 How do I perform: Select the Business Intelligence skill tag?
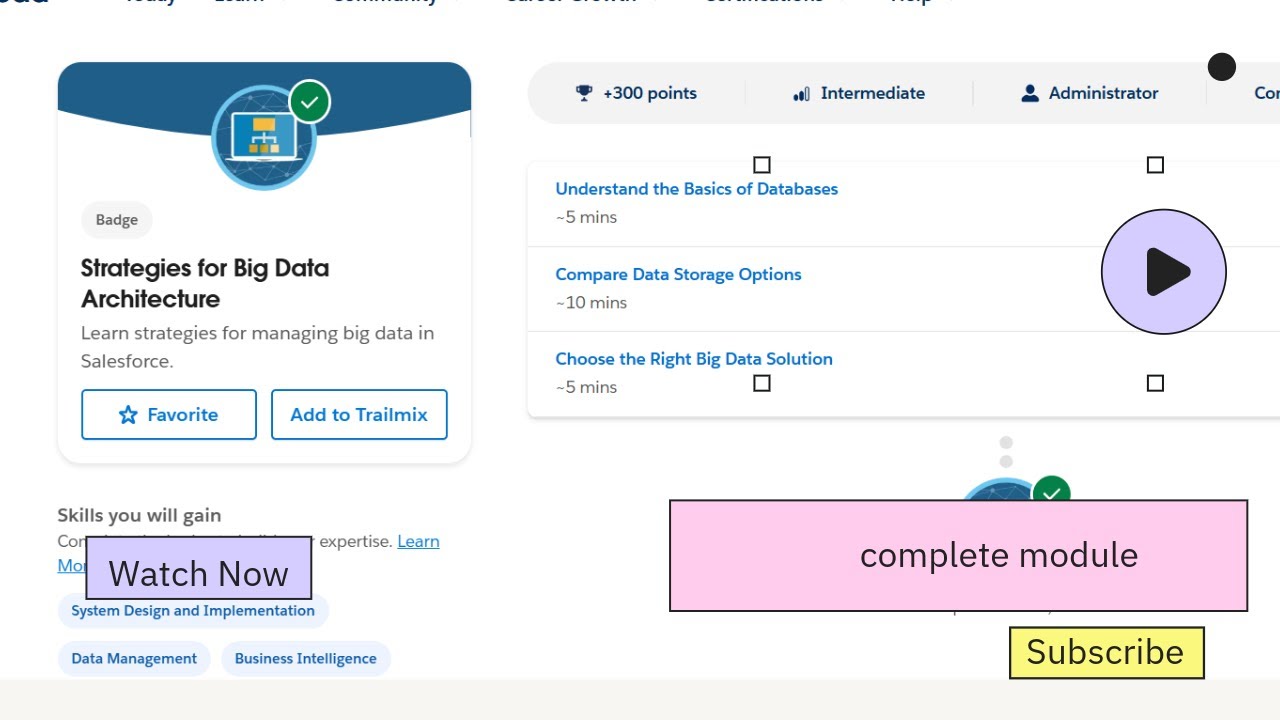pyautogui.click(x=306, y=659)
